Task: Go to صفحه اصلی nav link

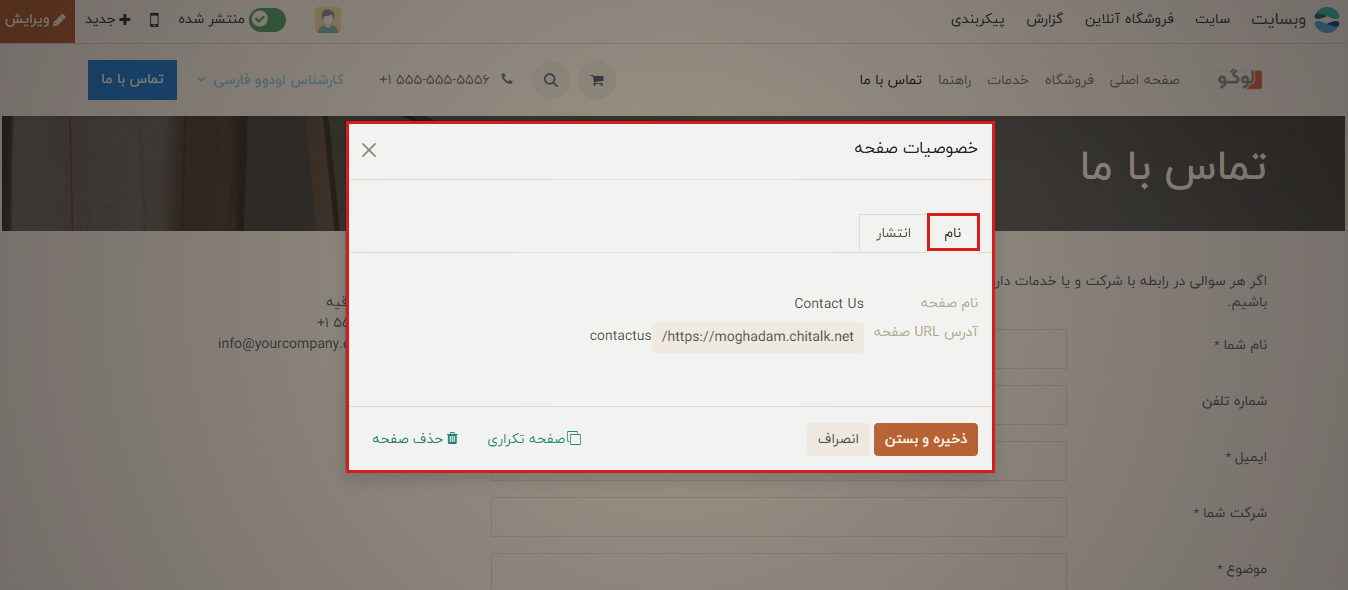Action: point(1145,80)
